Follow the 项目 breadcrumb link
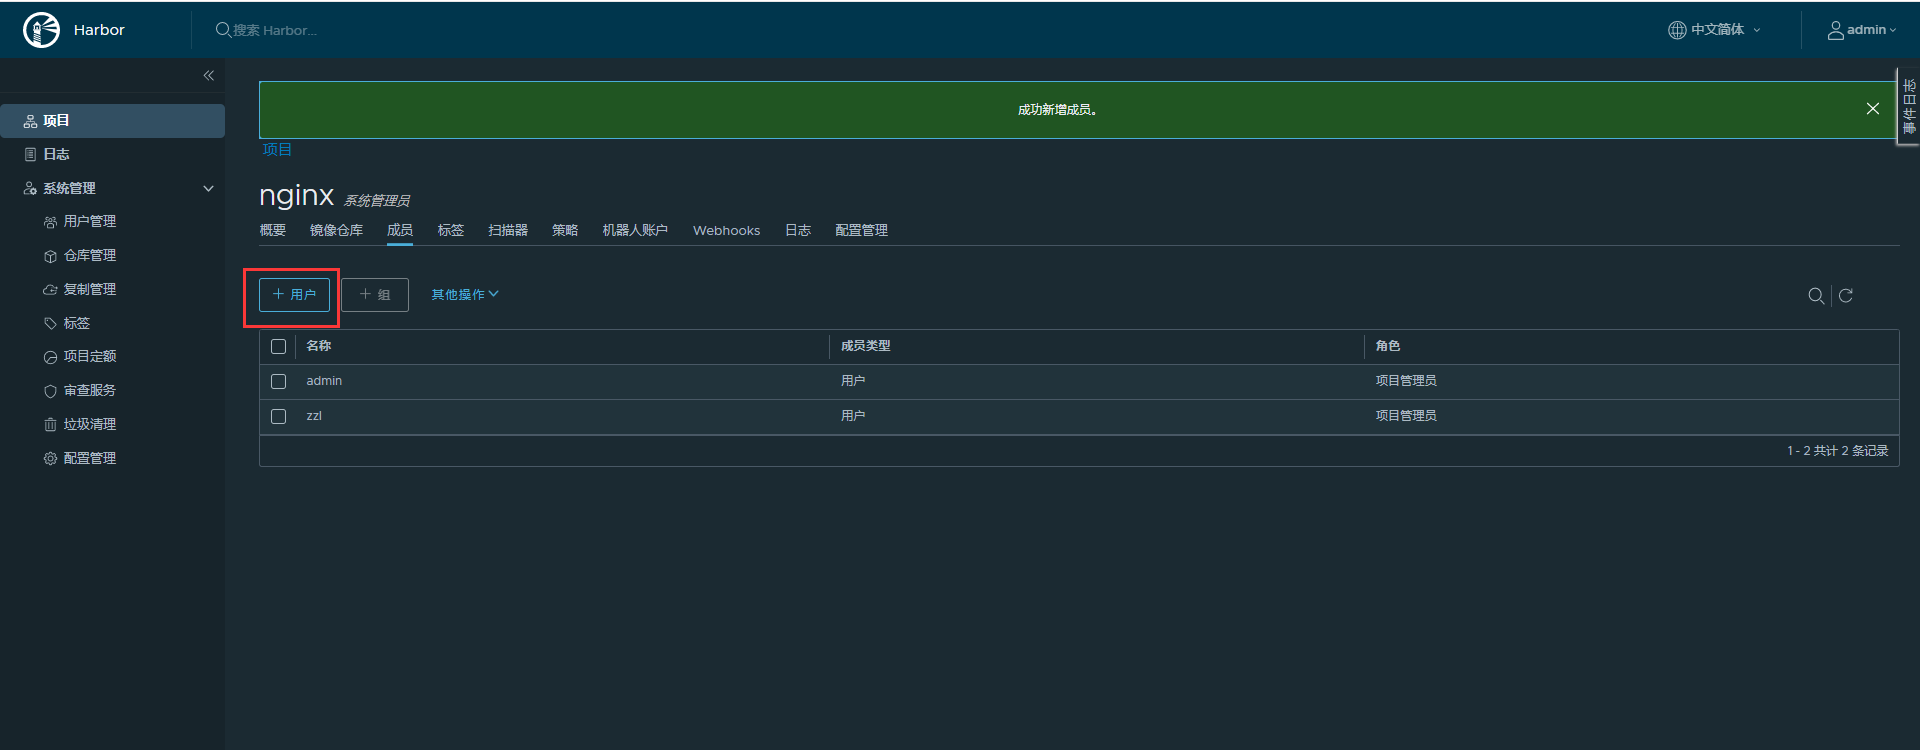Image resolution: width=1920 pixels, height=750 pixels. pos(277,150)
